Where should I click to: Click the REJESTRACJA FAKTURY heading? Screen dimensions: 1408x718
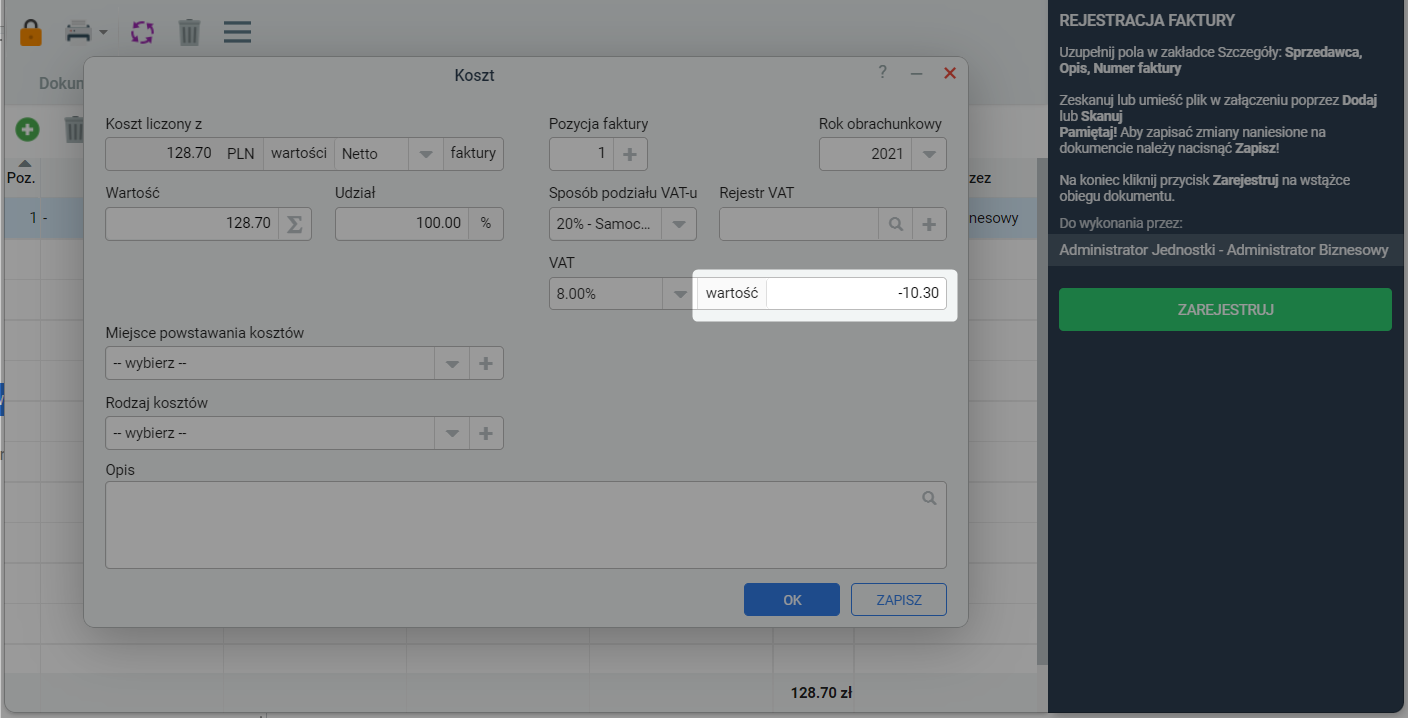pyautogui.click(x=1147, y=20)
